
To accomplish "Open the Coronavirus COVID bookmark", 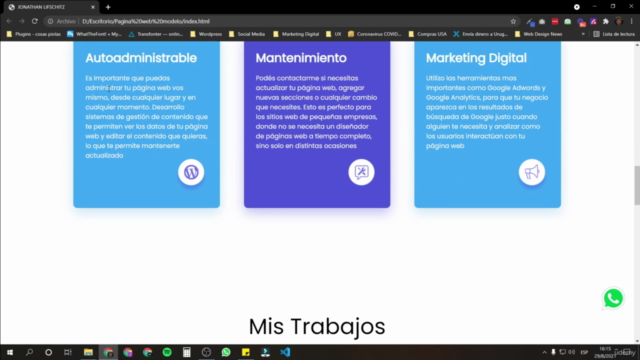I will pos(375,34).
